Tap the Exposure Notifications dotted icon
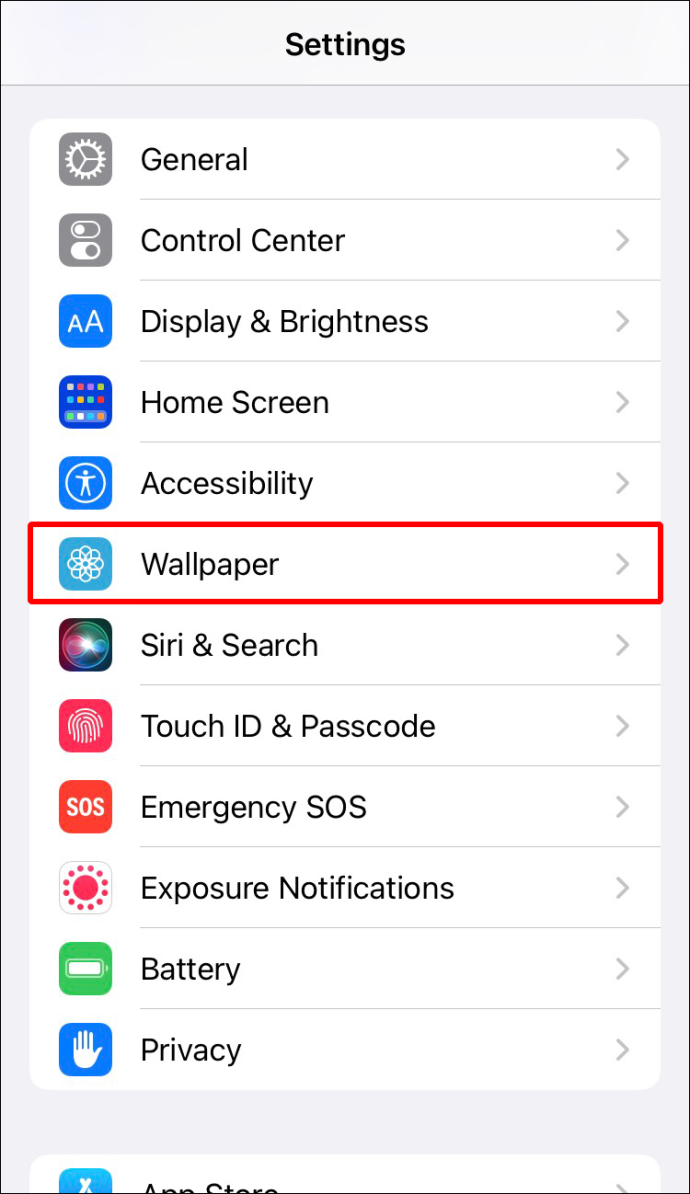Viewport: 690px width, 1194px height. 85,888
